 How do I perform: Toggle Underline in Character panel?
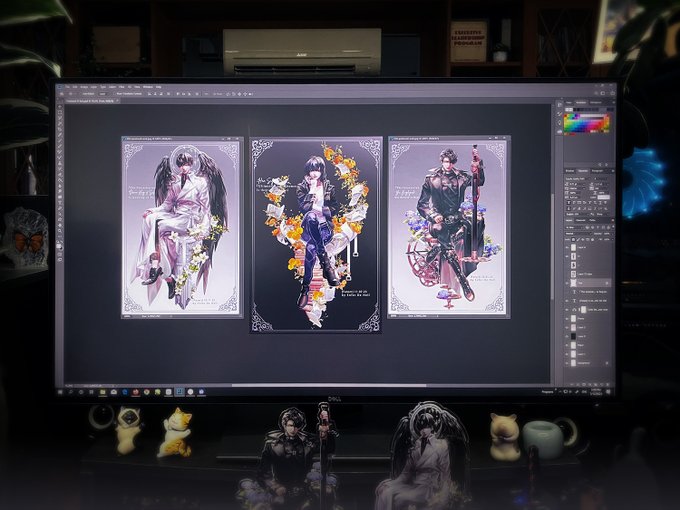600,203
